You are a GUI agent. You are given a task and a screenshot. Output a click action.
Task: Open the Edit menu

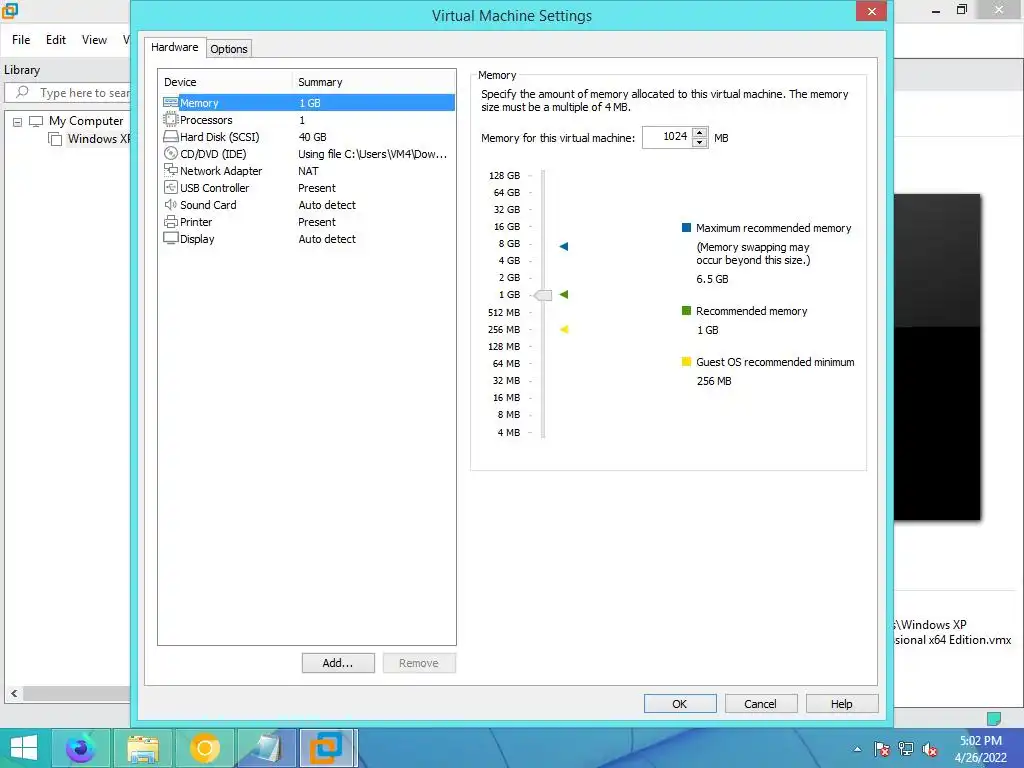[x=56, y=40]
